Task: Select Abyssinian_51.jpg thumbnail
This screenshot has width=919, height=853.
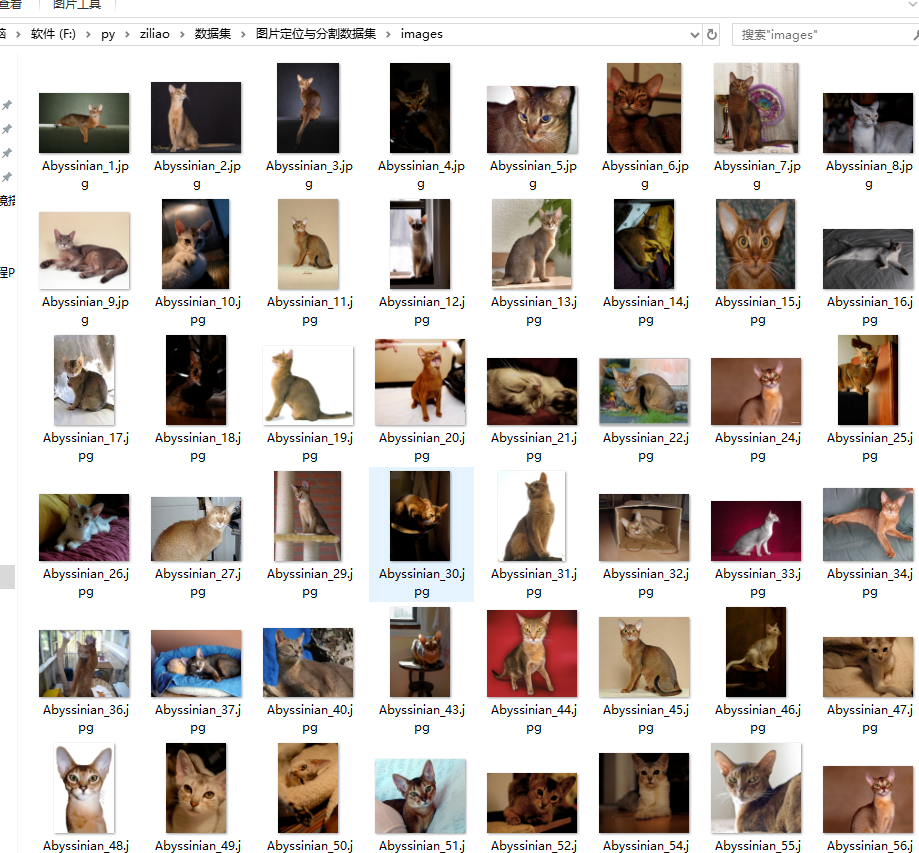Action: (420, 796)
